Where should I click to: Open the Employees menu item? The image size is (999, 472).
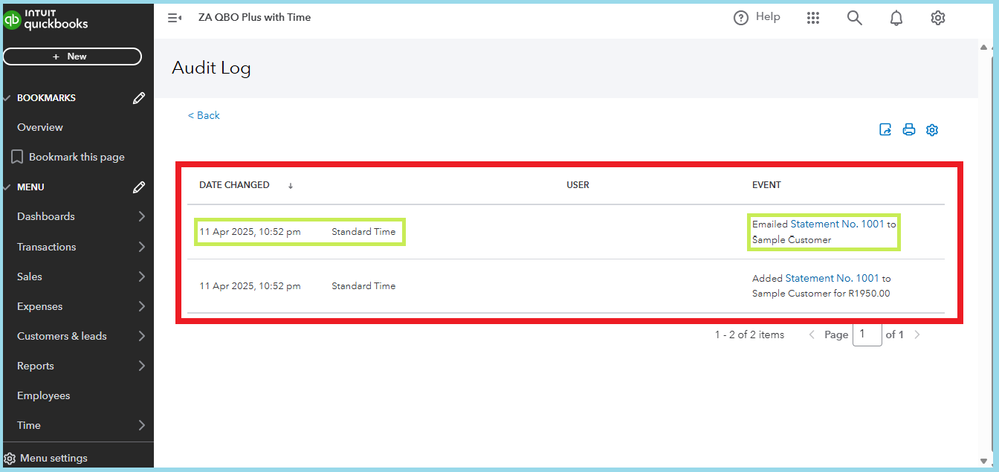coord(43,396)
